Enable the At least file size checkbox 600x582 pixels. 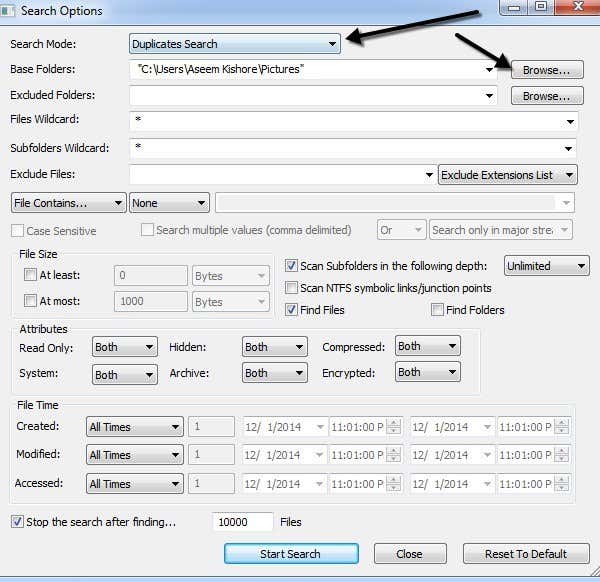30,274
